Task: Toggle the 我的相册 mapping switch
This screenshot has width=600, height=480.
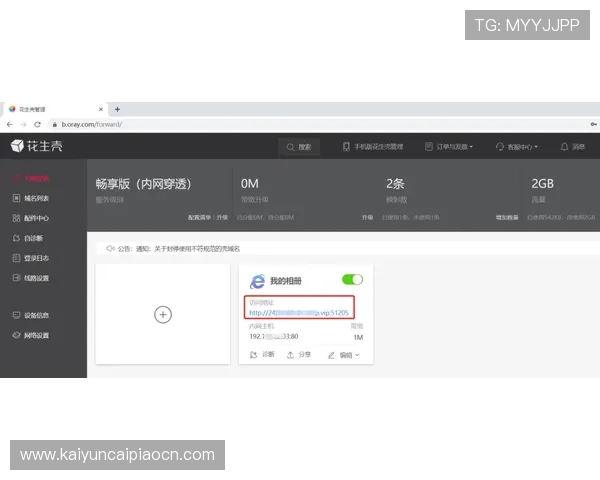Action: pos(352,280)
